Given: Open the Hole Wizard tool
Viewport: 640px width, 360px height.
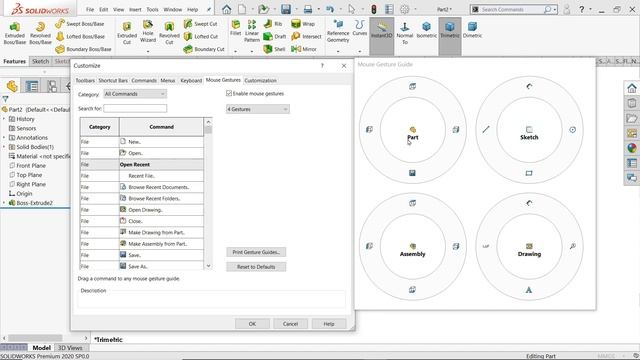Looking at the screenshot, I should point(148,32).
